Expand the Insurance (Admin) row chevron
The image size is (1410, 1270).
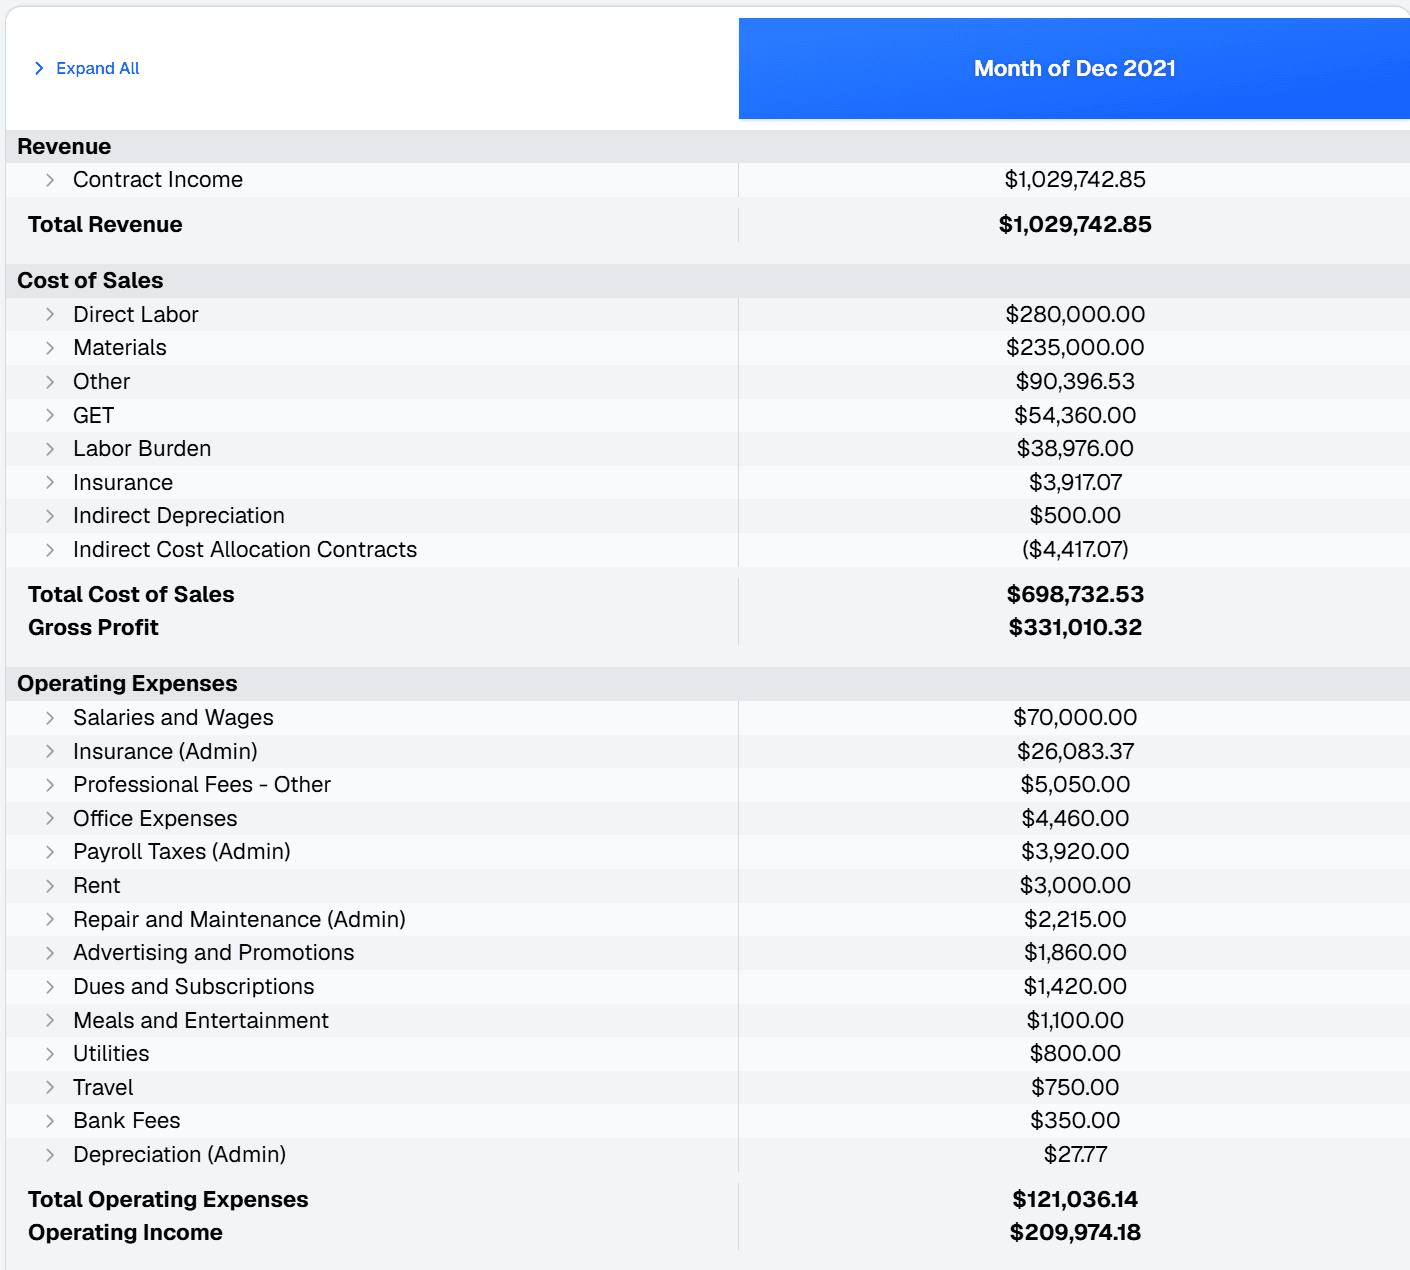coord(50,751)
